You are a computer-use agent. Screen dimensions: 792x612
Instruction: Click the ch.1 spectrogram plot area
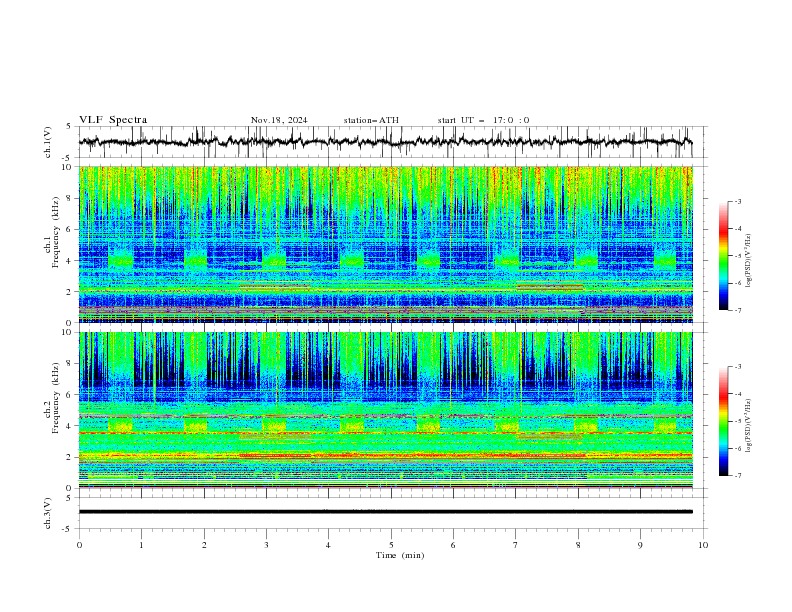(386, 244)
